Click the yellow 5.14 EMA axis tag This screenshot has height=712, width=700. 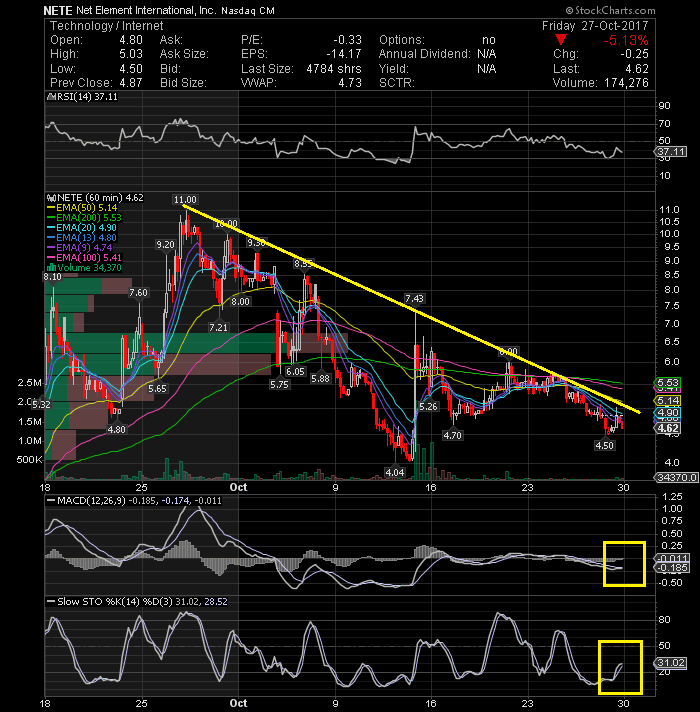point(667,400)
